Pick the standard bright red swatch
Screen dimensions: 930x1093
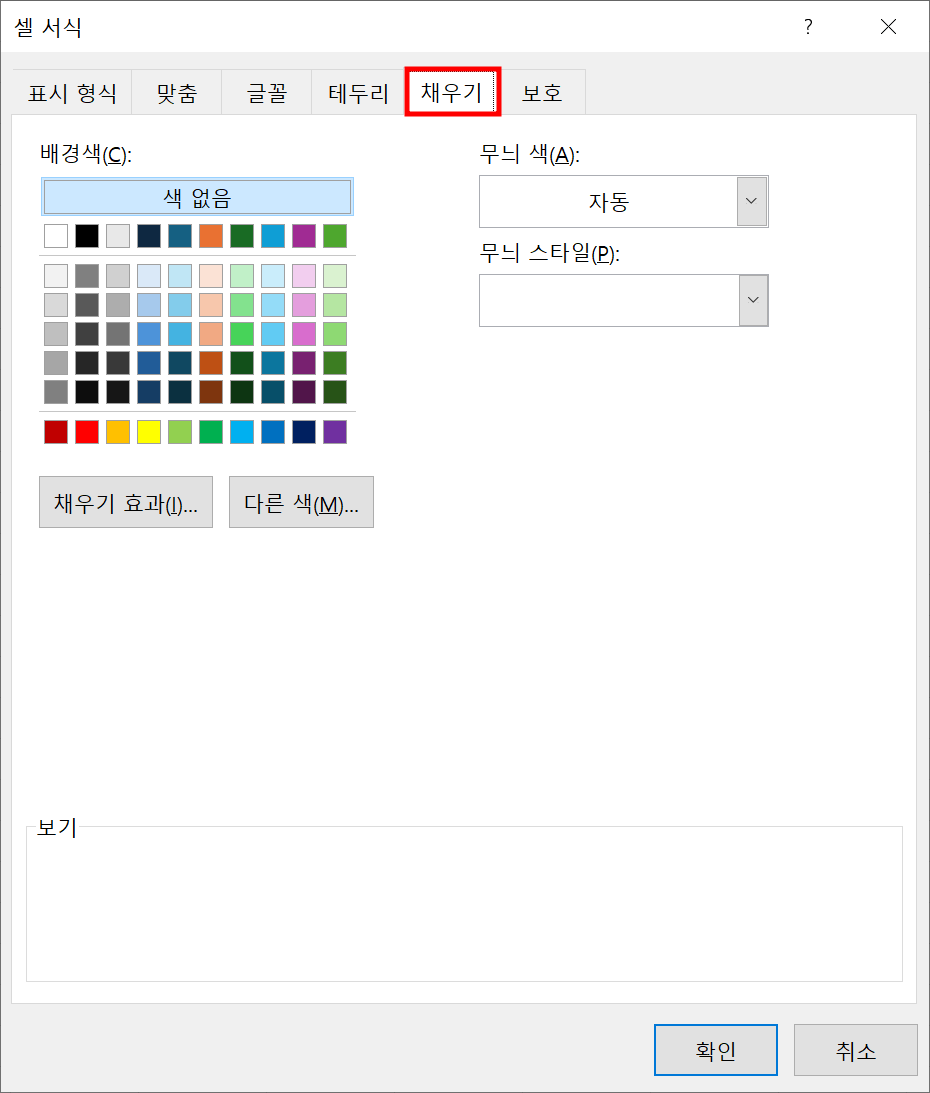tap(87, 432)
